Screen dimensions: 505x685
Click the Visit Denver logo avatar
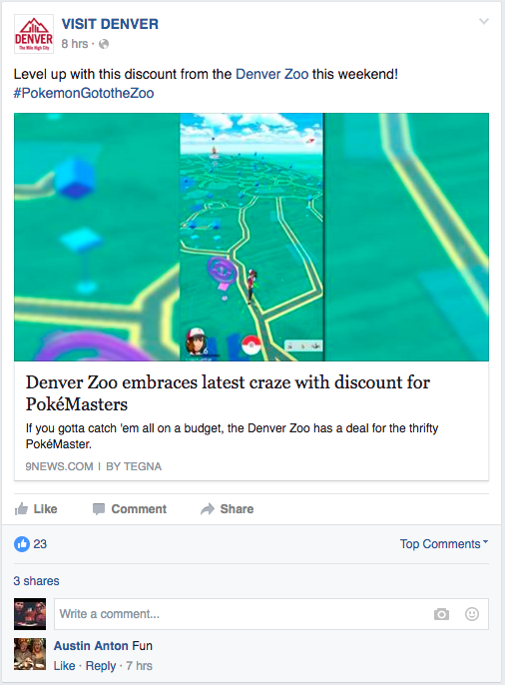[x=34, y=34]
